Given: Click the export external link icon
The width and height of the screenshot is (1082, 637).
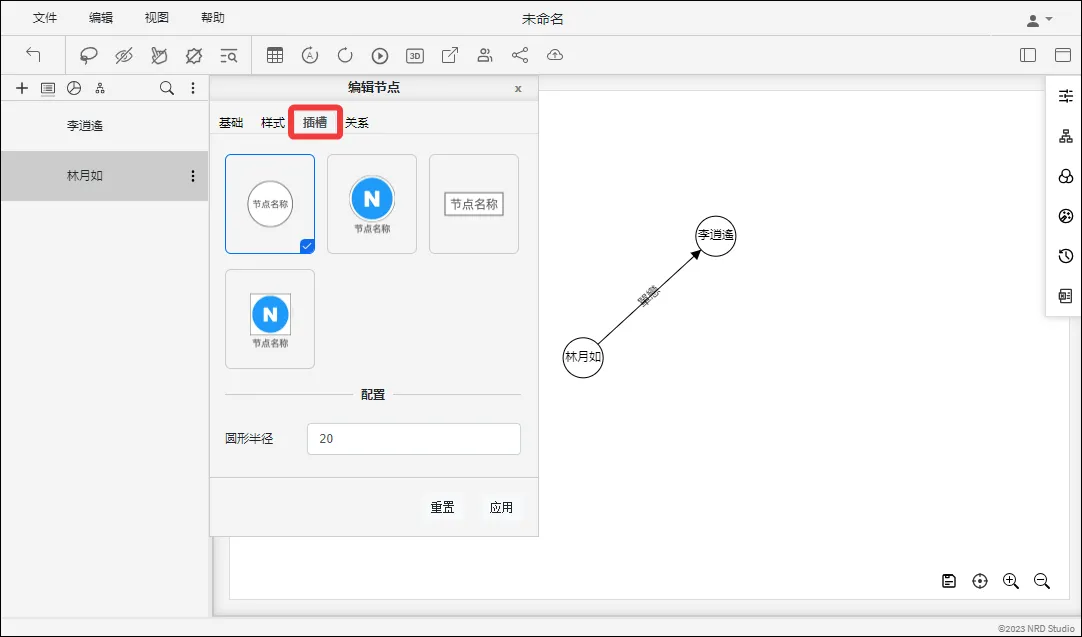Looking at the screenshot, I should click(450, 55).
